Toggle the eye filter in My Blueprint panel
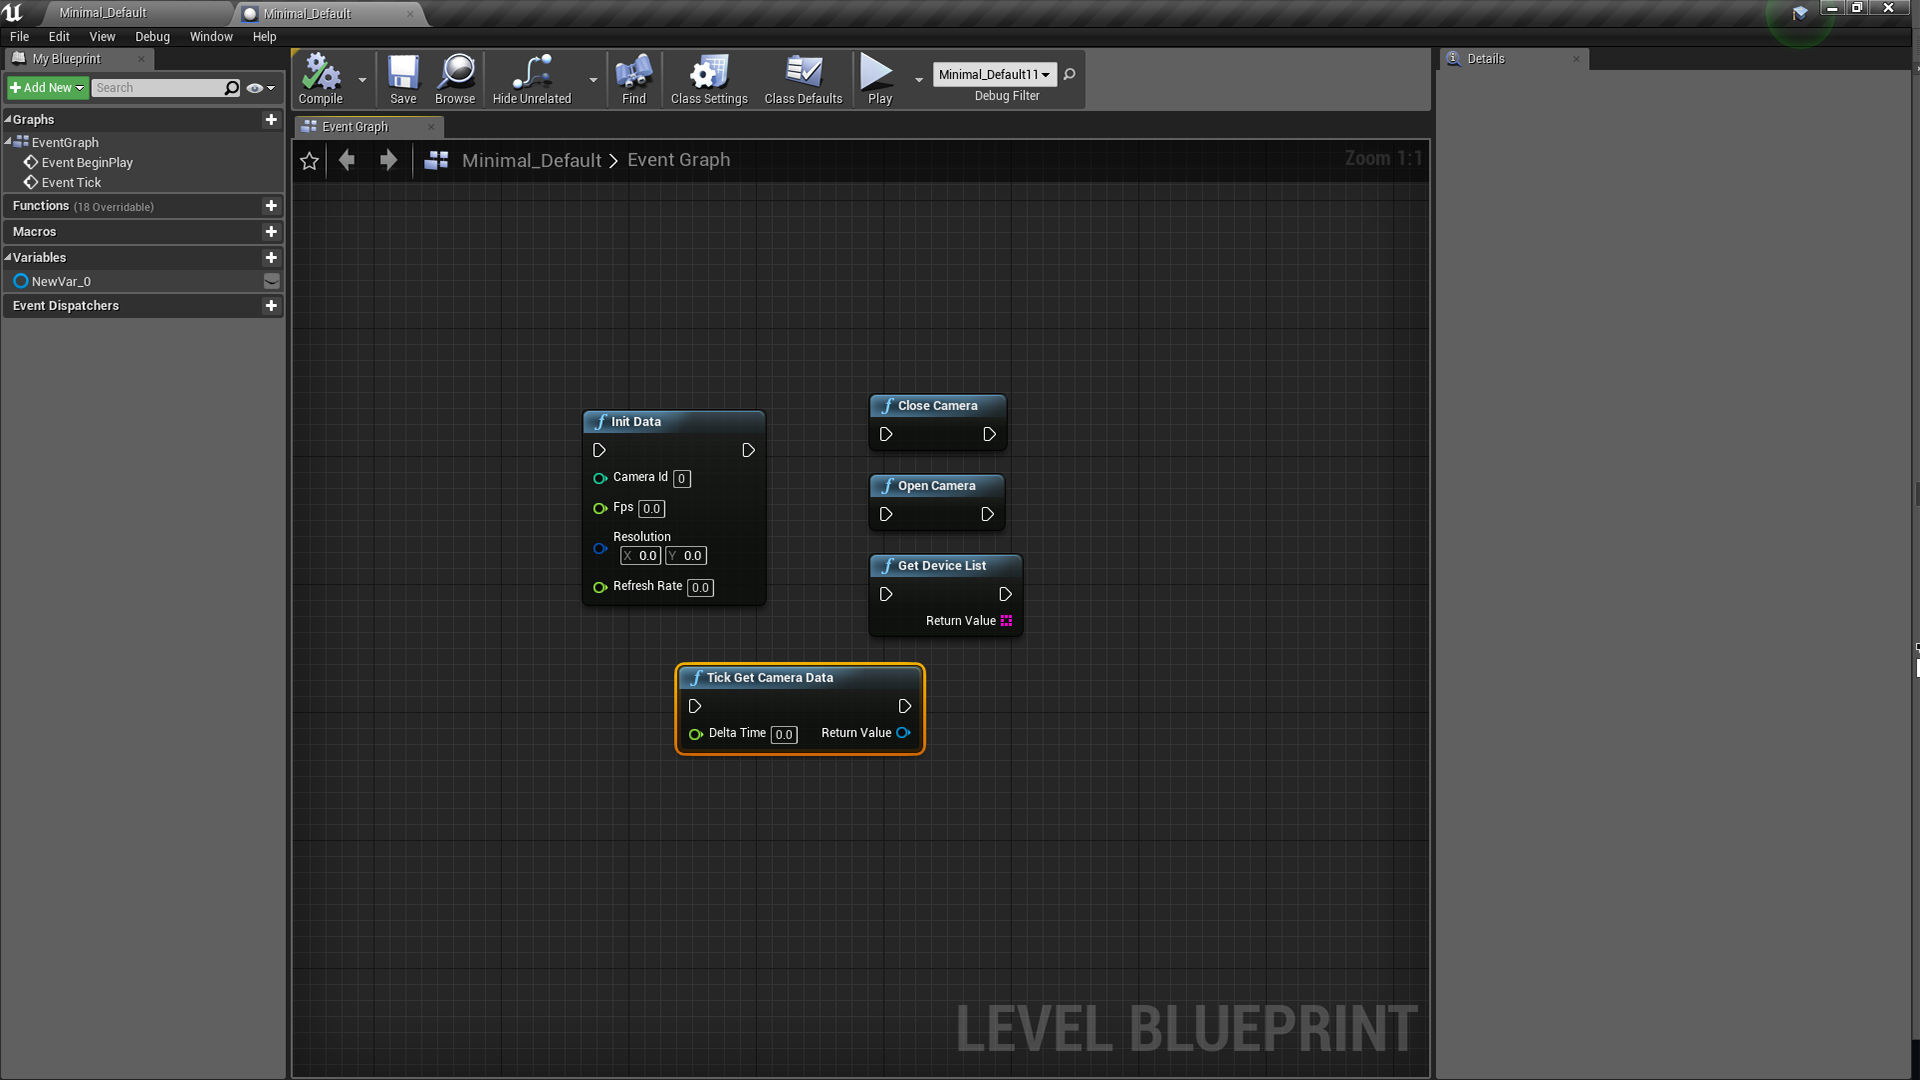 pos(255,88)
